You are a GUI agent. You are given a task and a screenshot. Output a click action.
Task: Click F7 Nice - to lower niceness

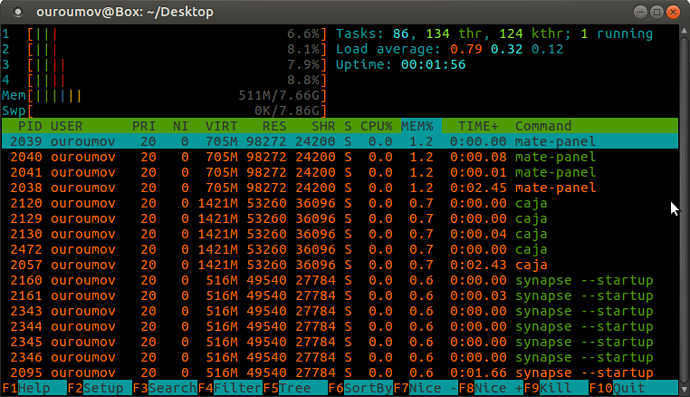[x=426, y=388]
